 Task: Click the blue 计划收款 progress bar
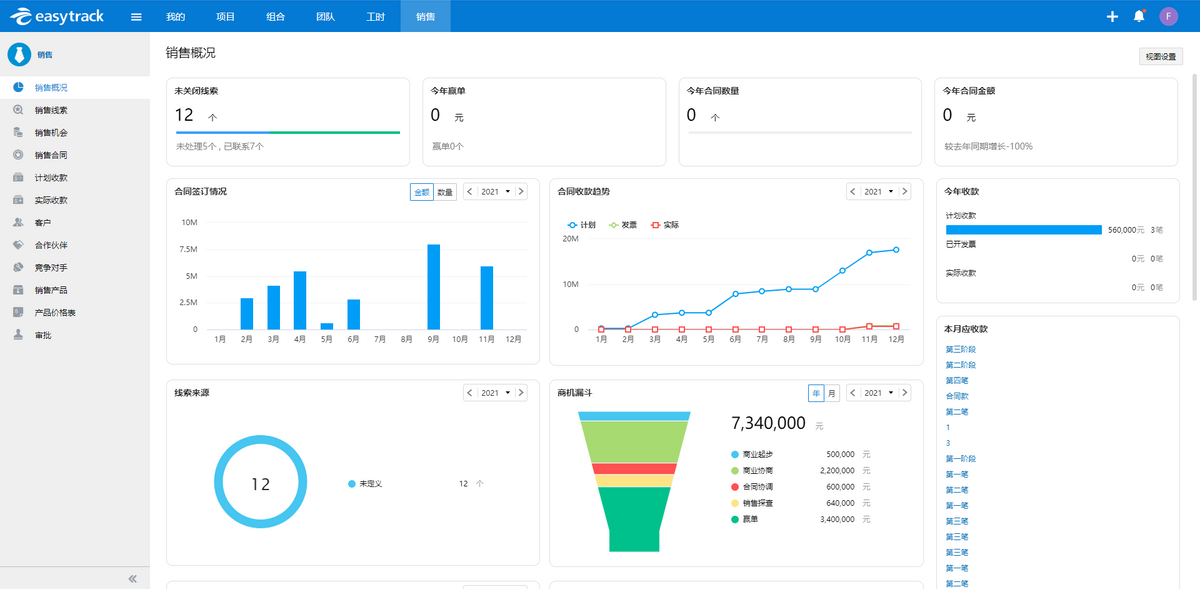(x=1023, y=230)
